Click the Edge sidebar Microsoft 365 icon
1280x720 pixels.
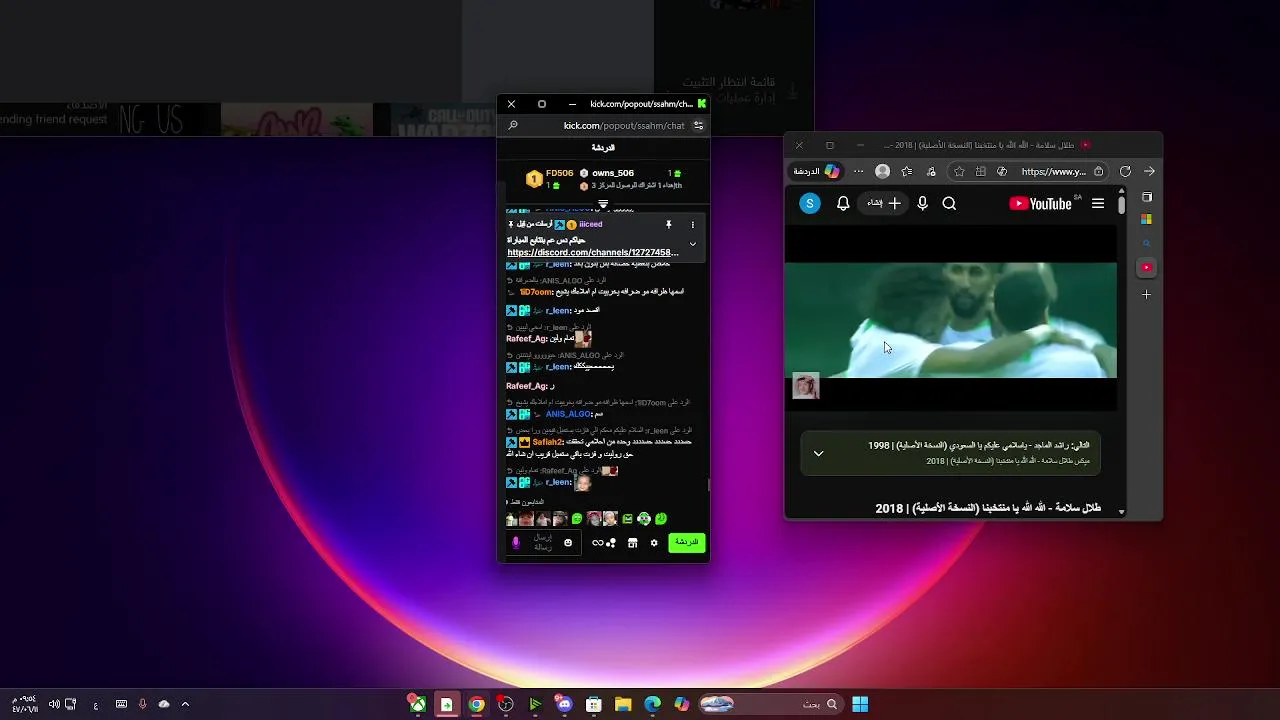pos(1147,220)
